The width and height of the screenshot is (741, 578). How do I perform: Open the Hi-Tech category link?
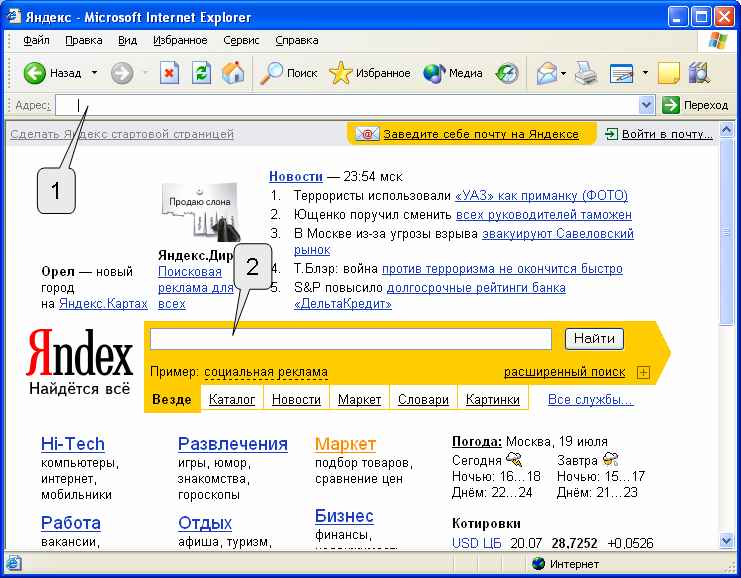73,444
